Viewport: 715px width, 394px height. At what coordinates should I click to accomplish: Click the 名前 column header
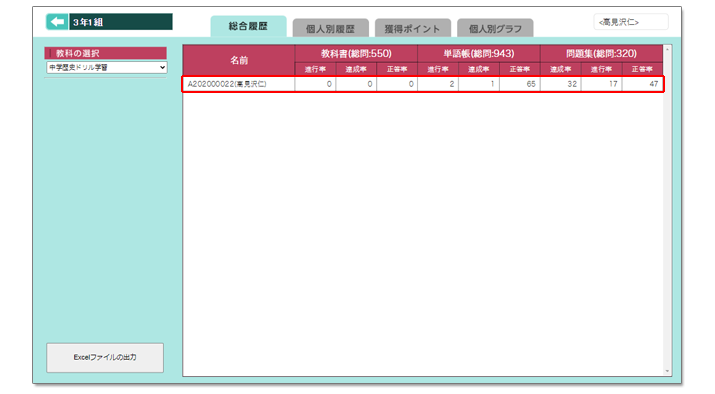pyautogui.click(x=239, y=60)
